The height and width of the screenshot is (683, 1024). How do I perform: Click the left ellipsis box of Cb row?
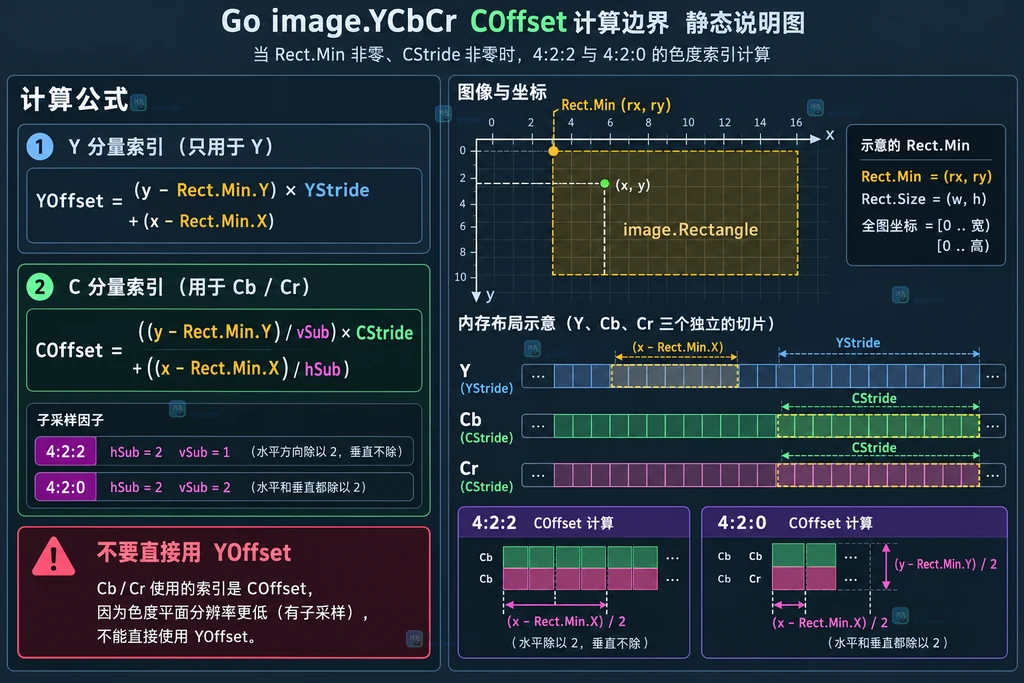(538, 426)
